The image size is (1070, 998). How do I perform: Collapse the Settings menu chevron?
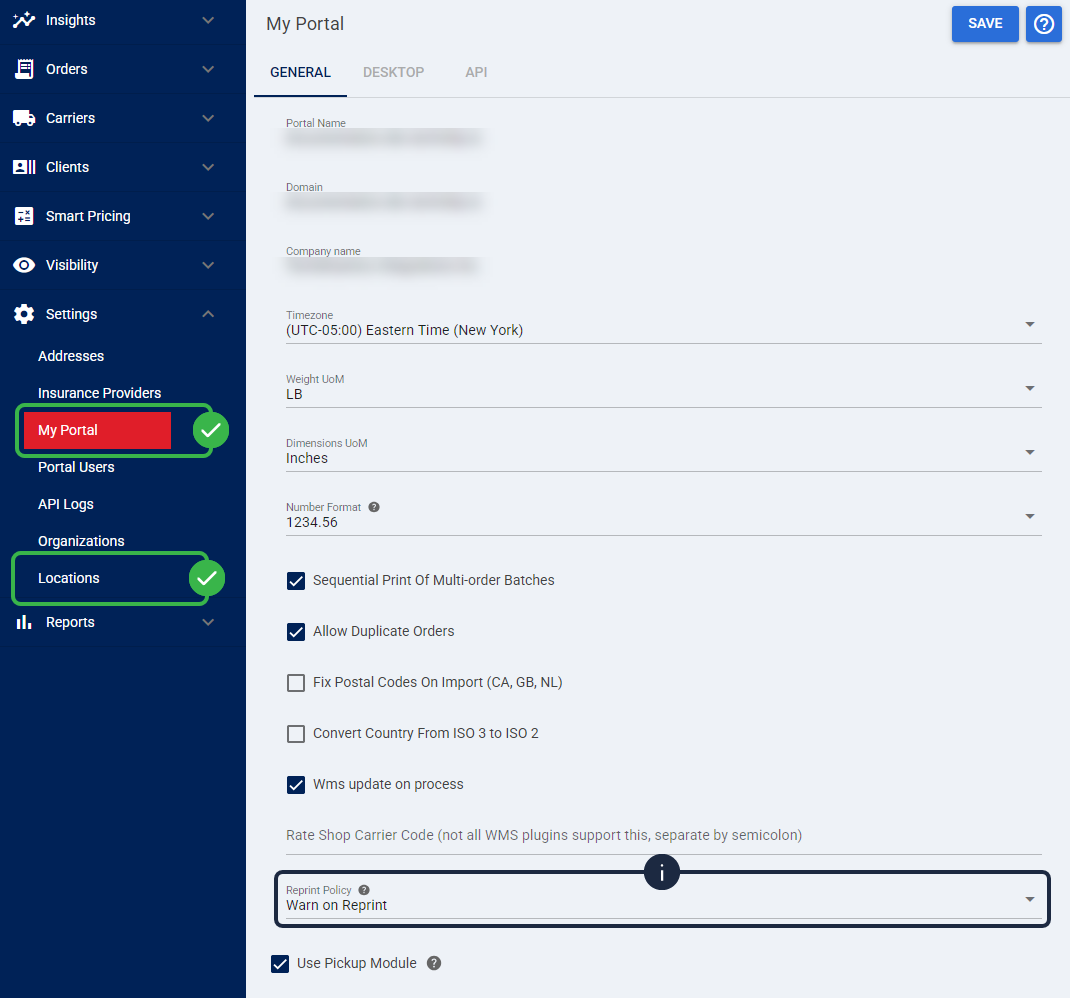(208, 314)
